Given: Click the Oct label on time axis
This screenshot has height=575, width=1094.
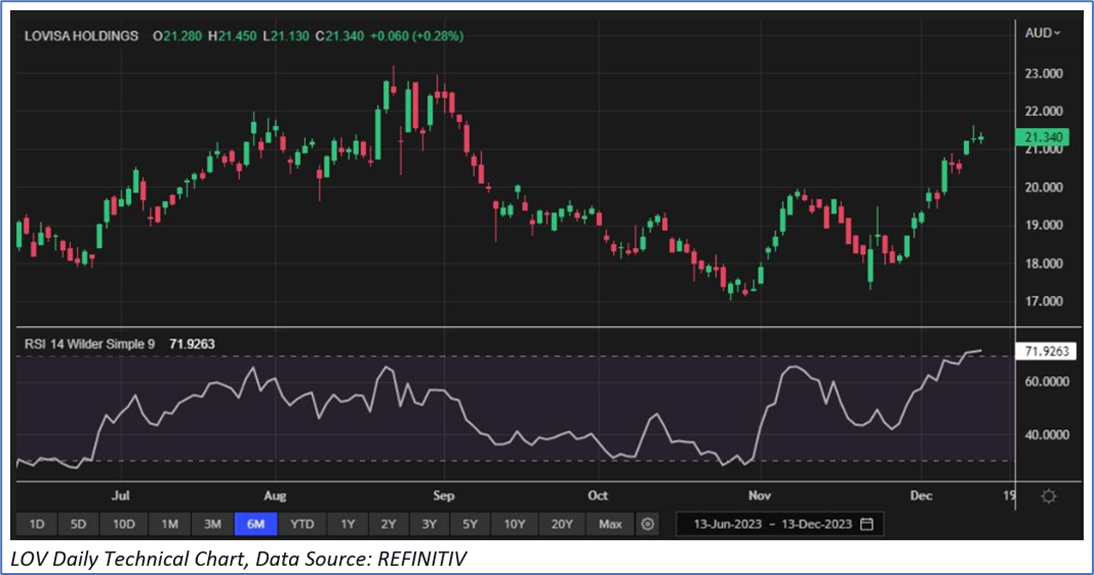Looking at the screenshot, I should (x=597, y=495).
